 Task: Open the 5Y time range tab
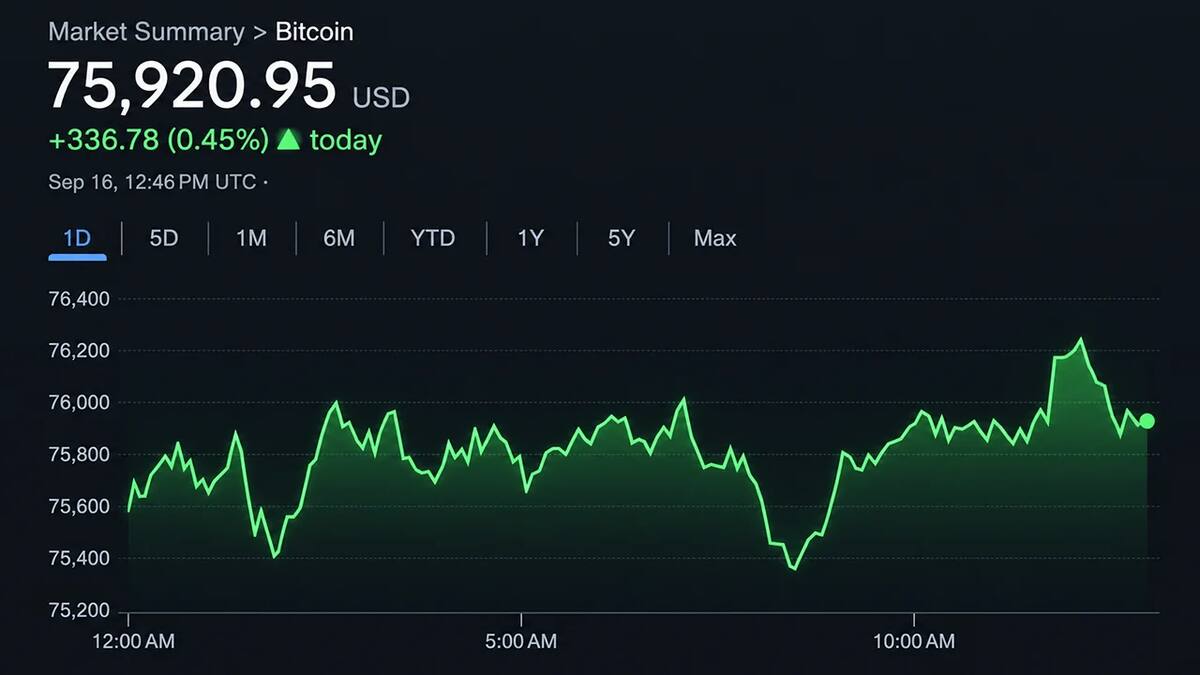point(621,238)
